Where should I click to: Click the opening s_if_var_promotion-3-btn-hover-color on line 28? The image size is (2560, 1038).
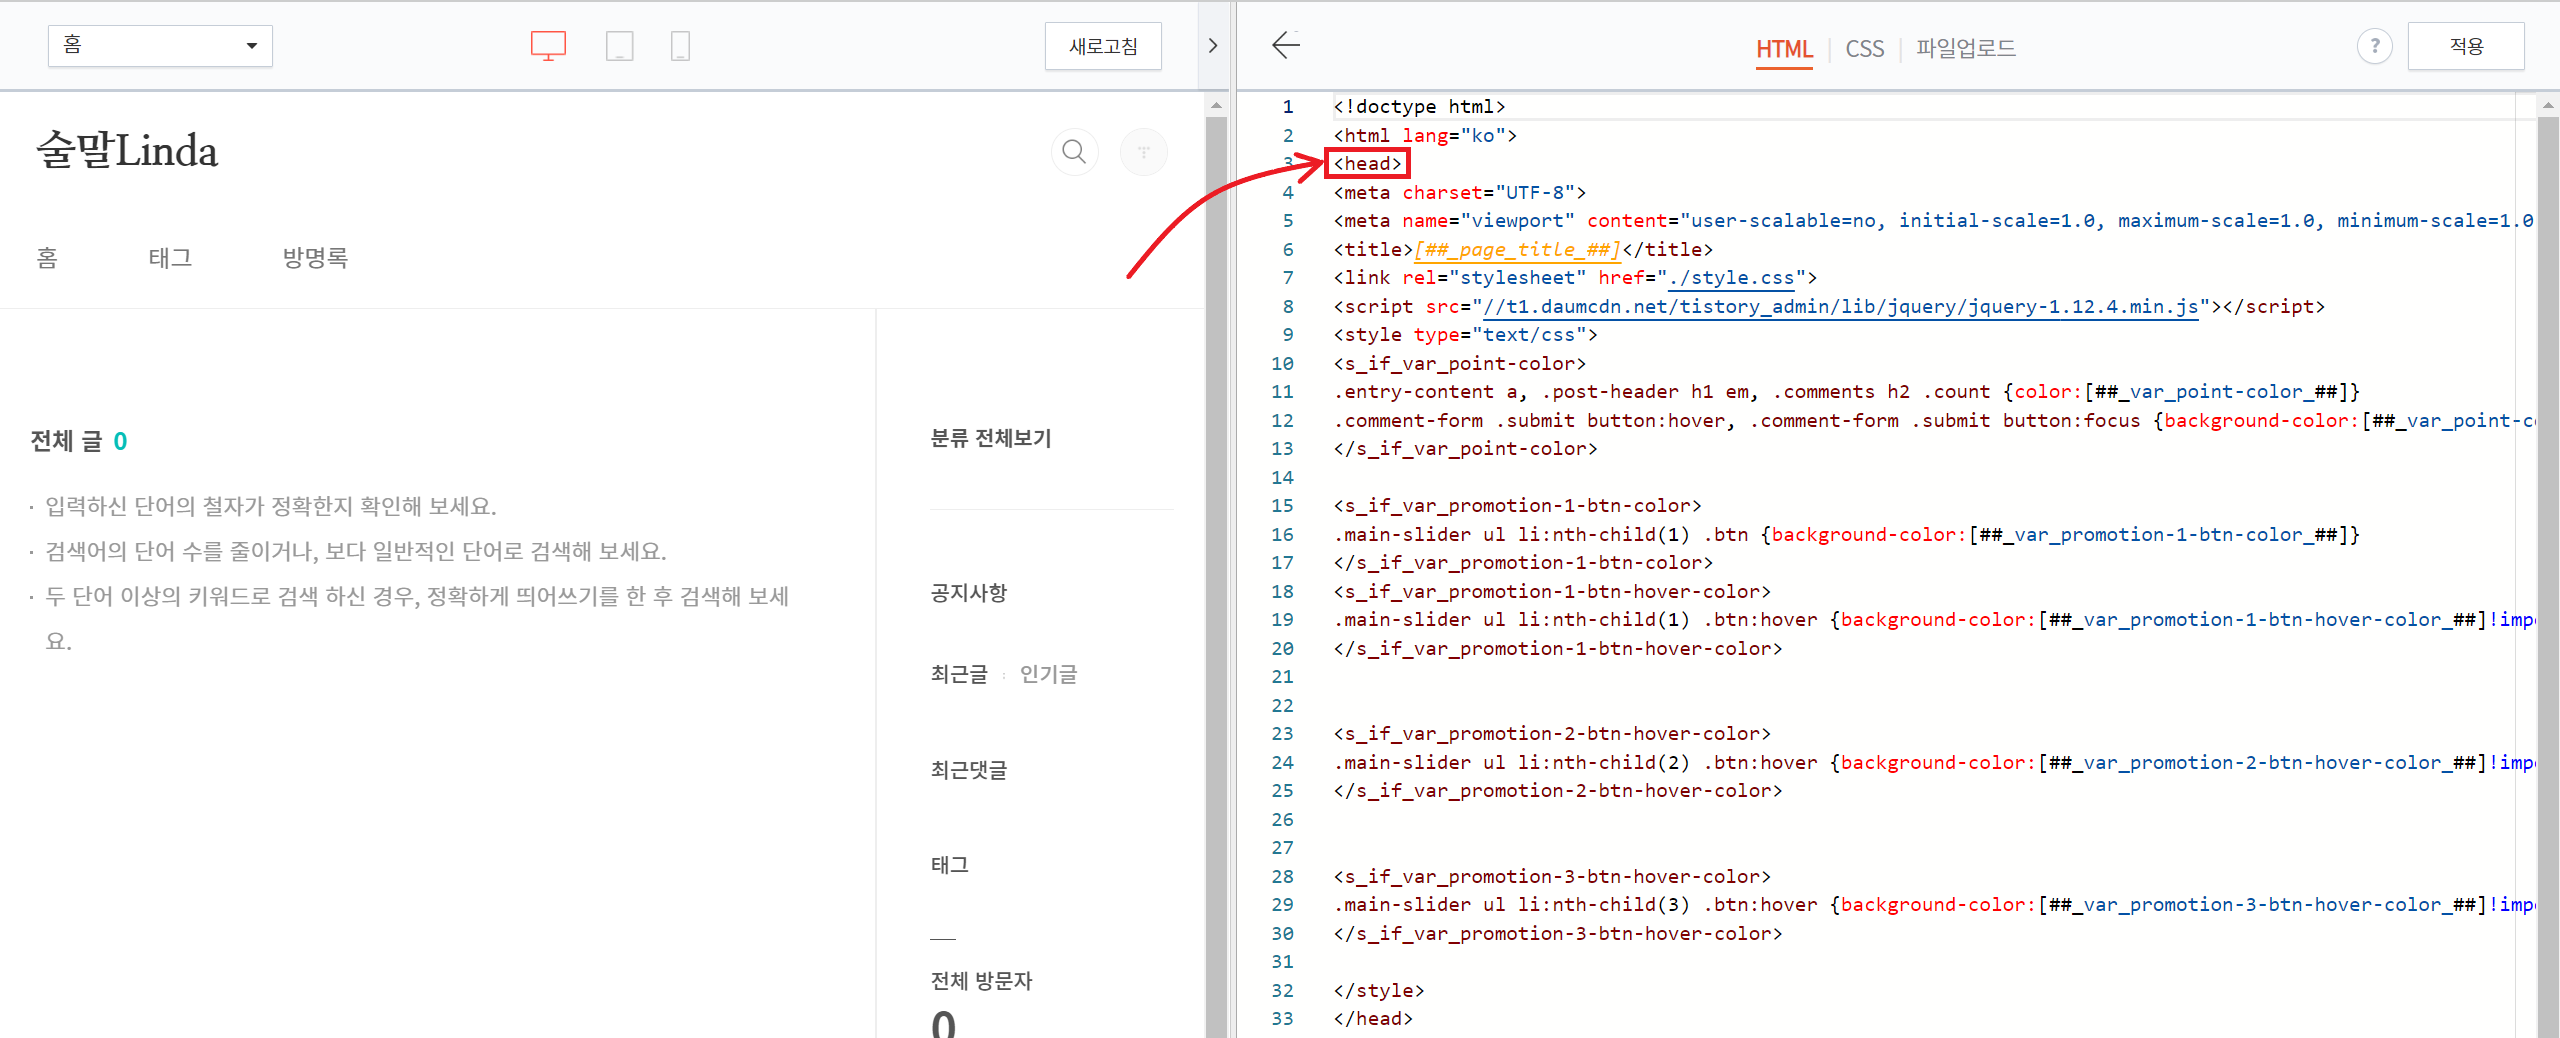coord(1552,877)
